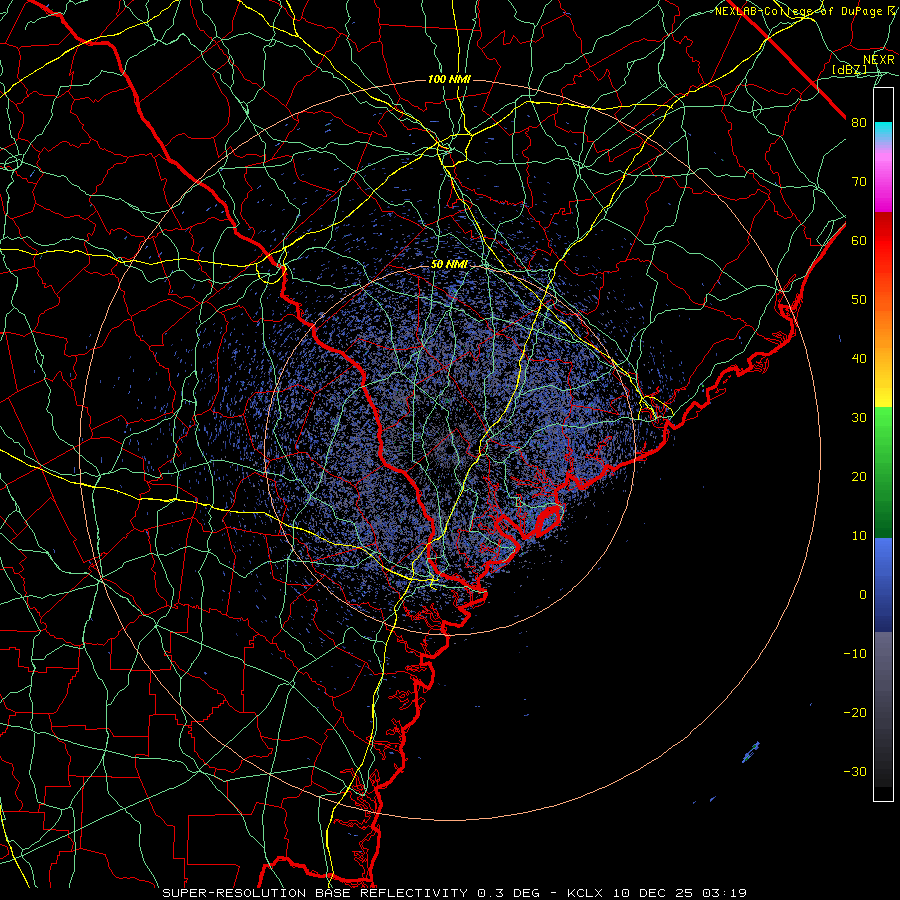Click the "0" value on the dBZ scale
900x900 pixels.
click(x=863, y=595)
